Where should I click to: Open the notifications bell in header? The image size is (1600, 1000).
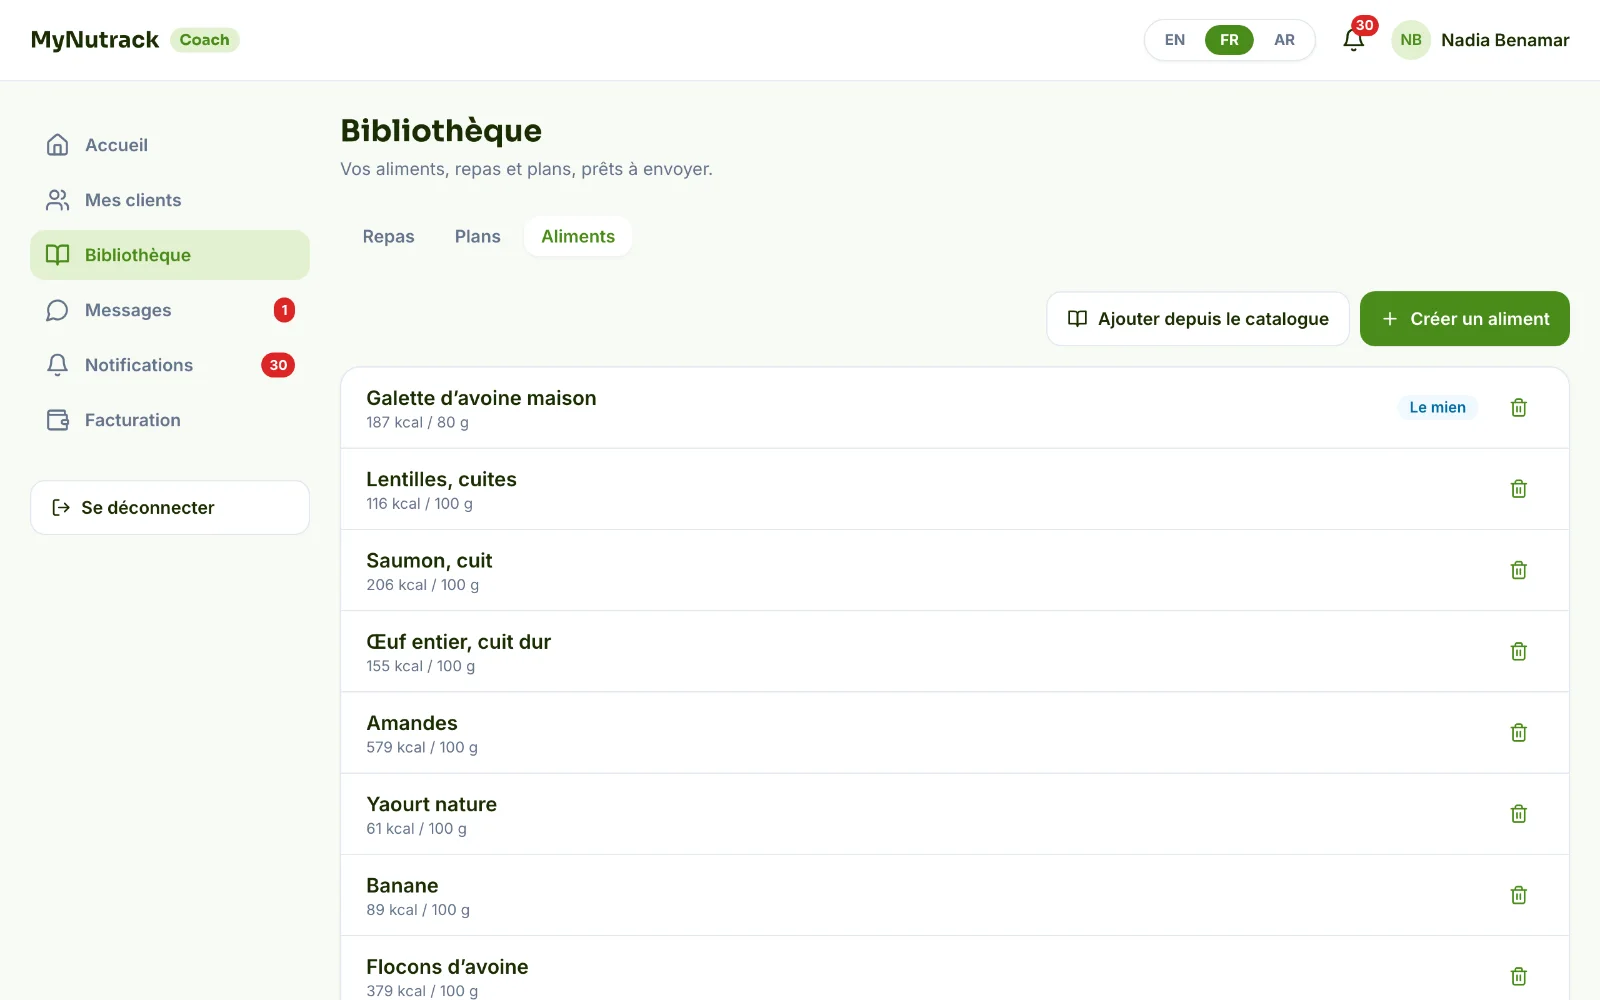[x=1354, y=40]
